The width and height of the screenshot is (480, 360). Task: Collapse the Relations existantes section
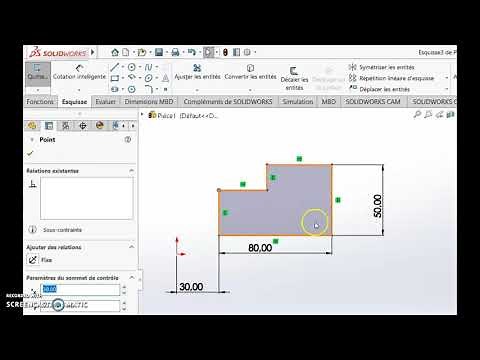click(x=132, y=171)
